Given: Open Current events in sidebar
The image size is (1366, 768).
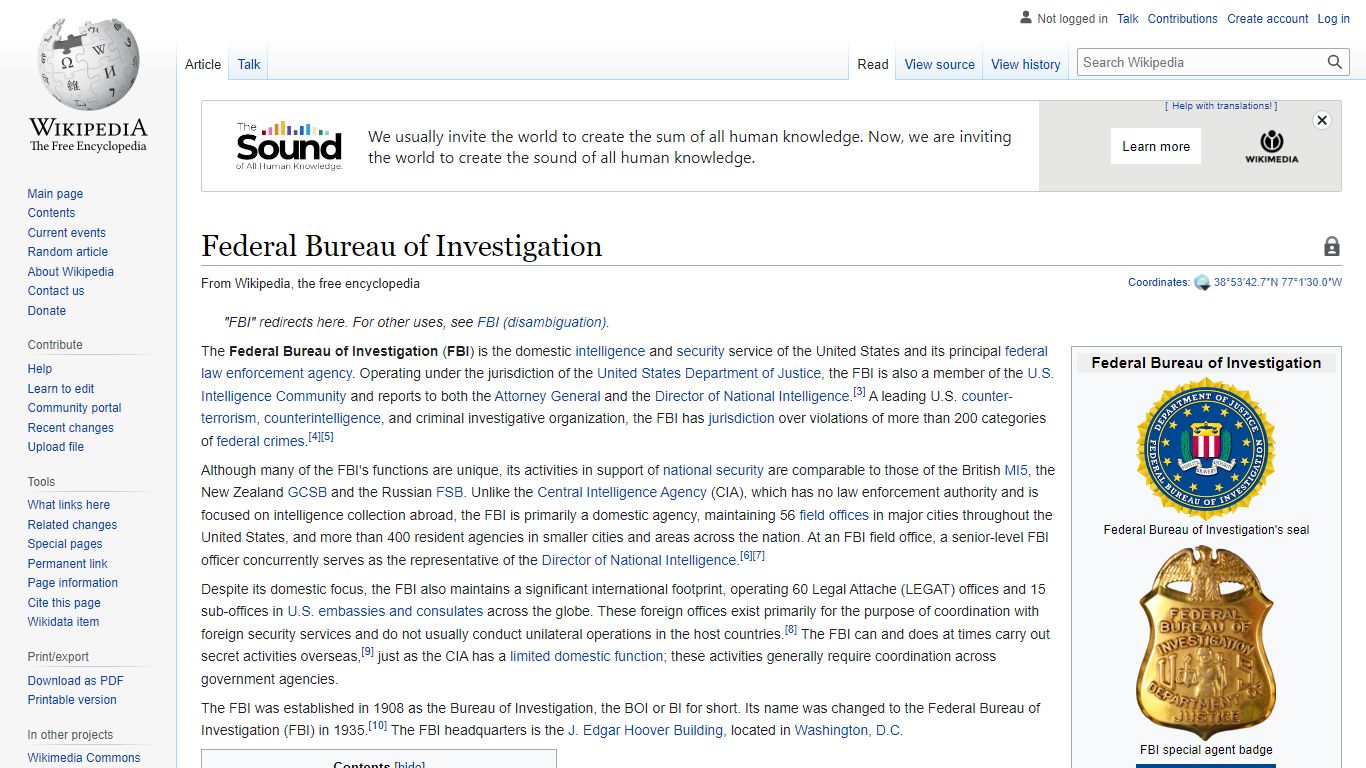Looking at the screenshot, I should [66, 233].
